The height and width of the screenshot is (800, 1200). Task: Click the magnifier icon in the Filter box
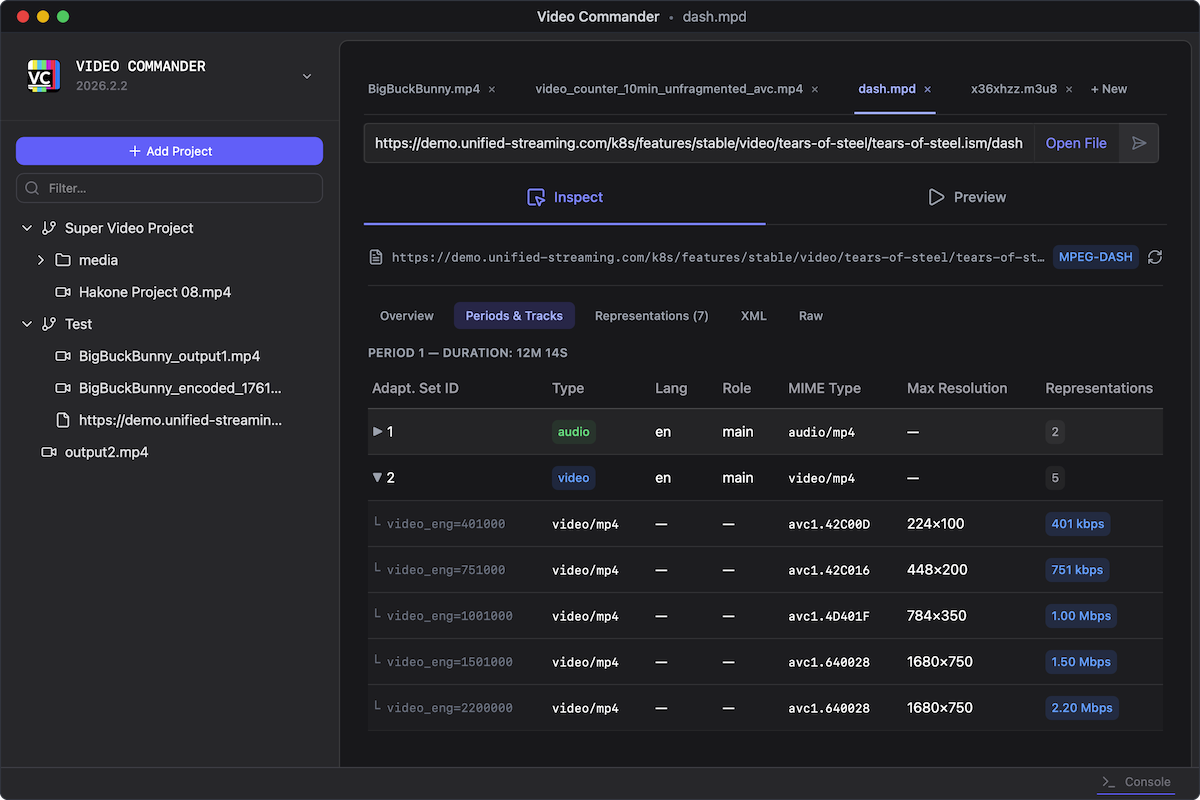point(31,187)
